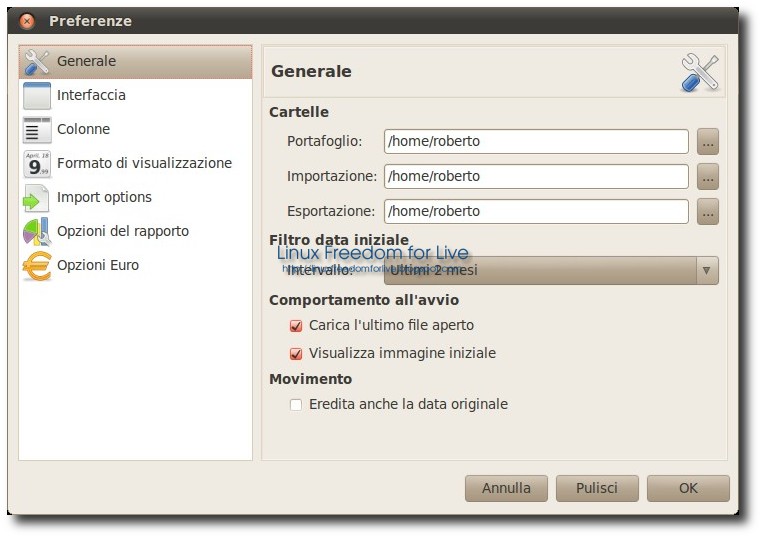Browse for the Esportazione folder
This screenshot has height=538, width=762.
pos(708,212)
